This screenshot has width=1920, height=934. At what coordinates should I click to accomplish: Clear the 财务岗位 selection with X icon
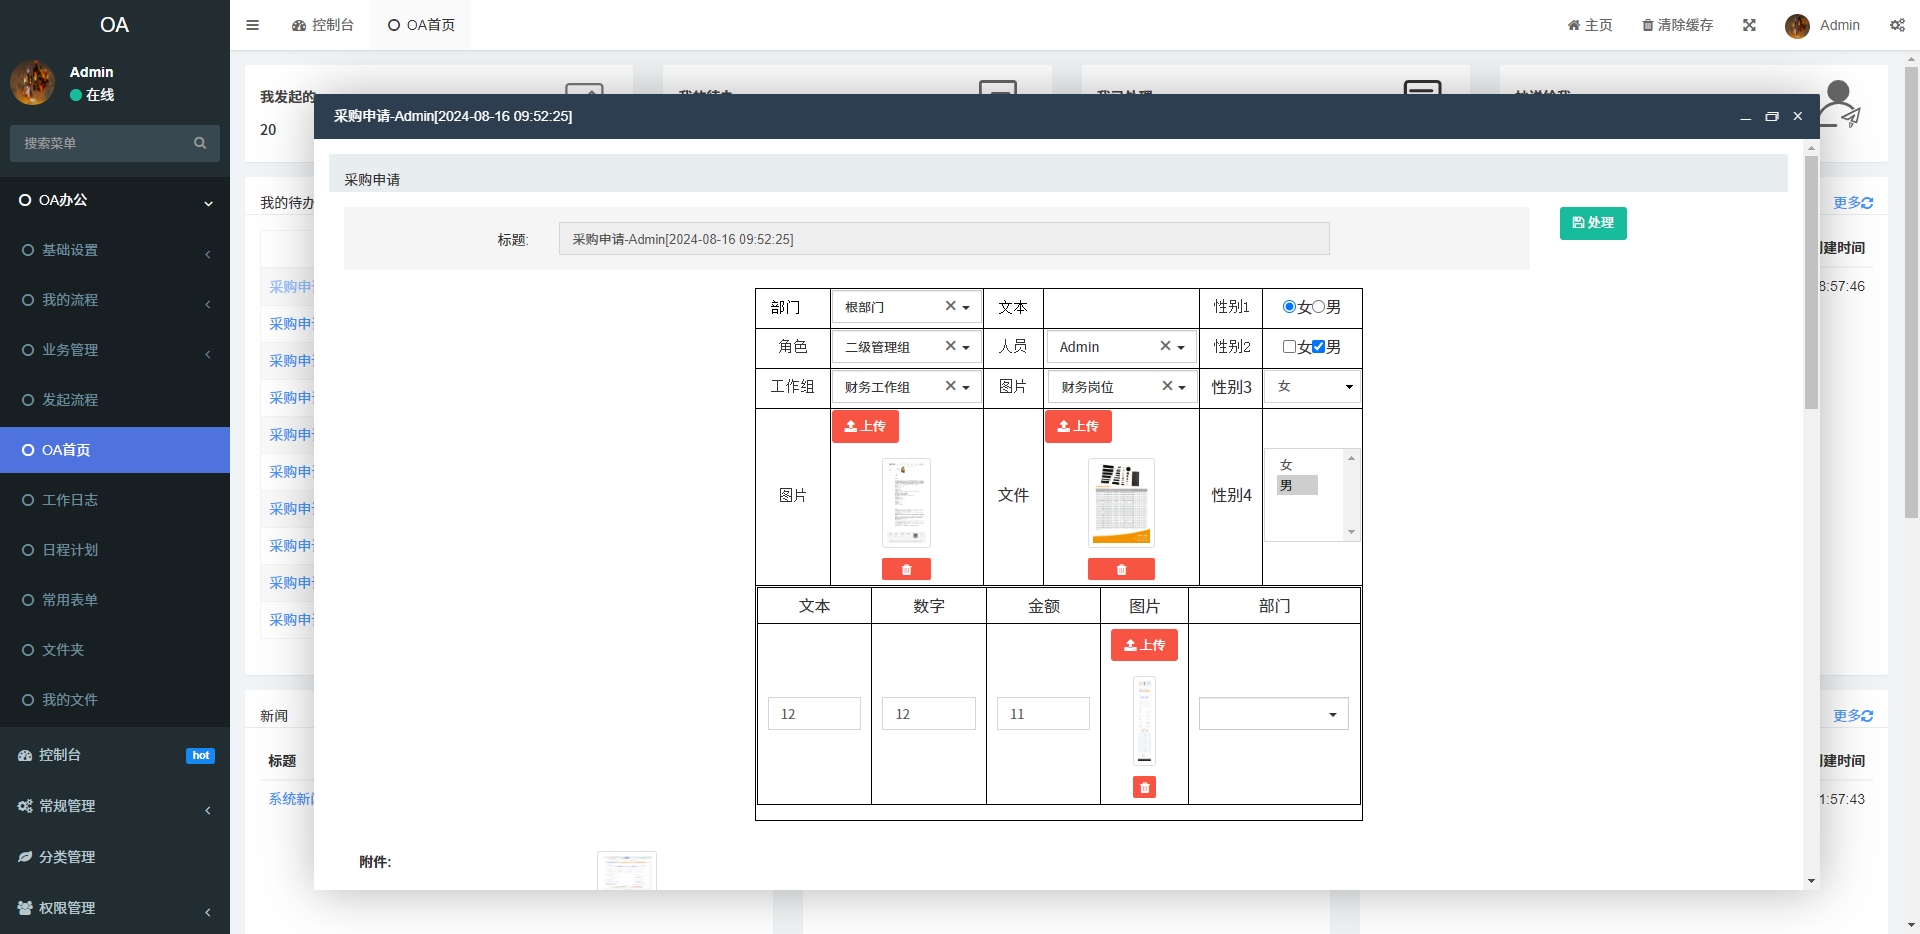tap(1166, 386)
